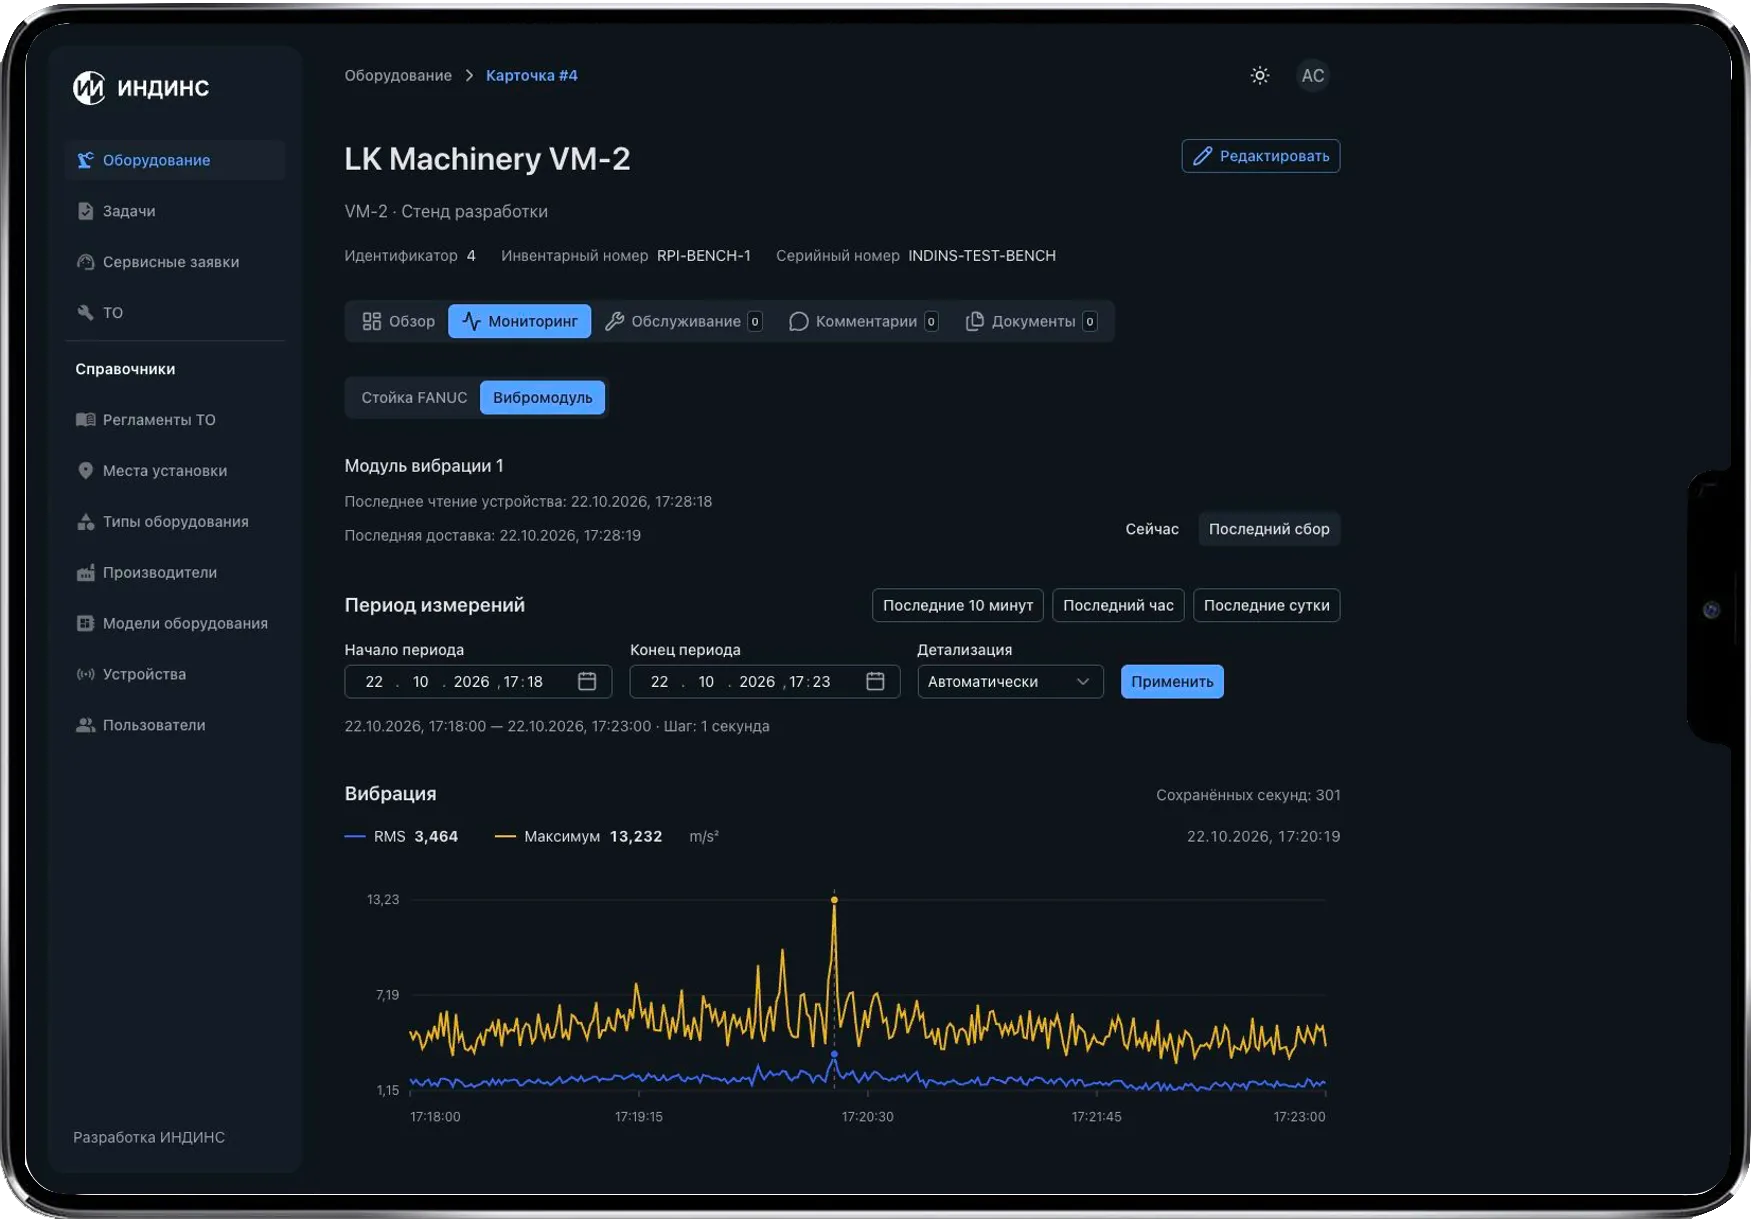This screenshot has height=1219, width=1753.
Task: Open calendar picker for Конец периода
Action: [x=875, y=682]
